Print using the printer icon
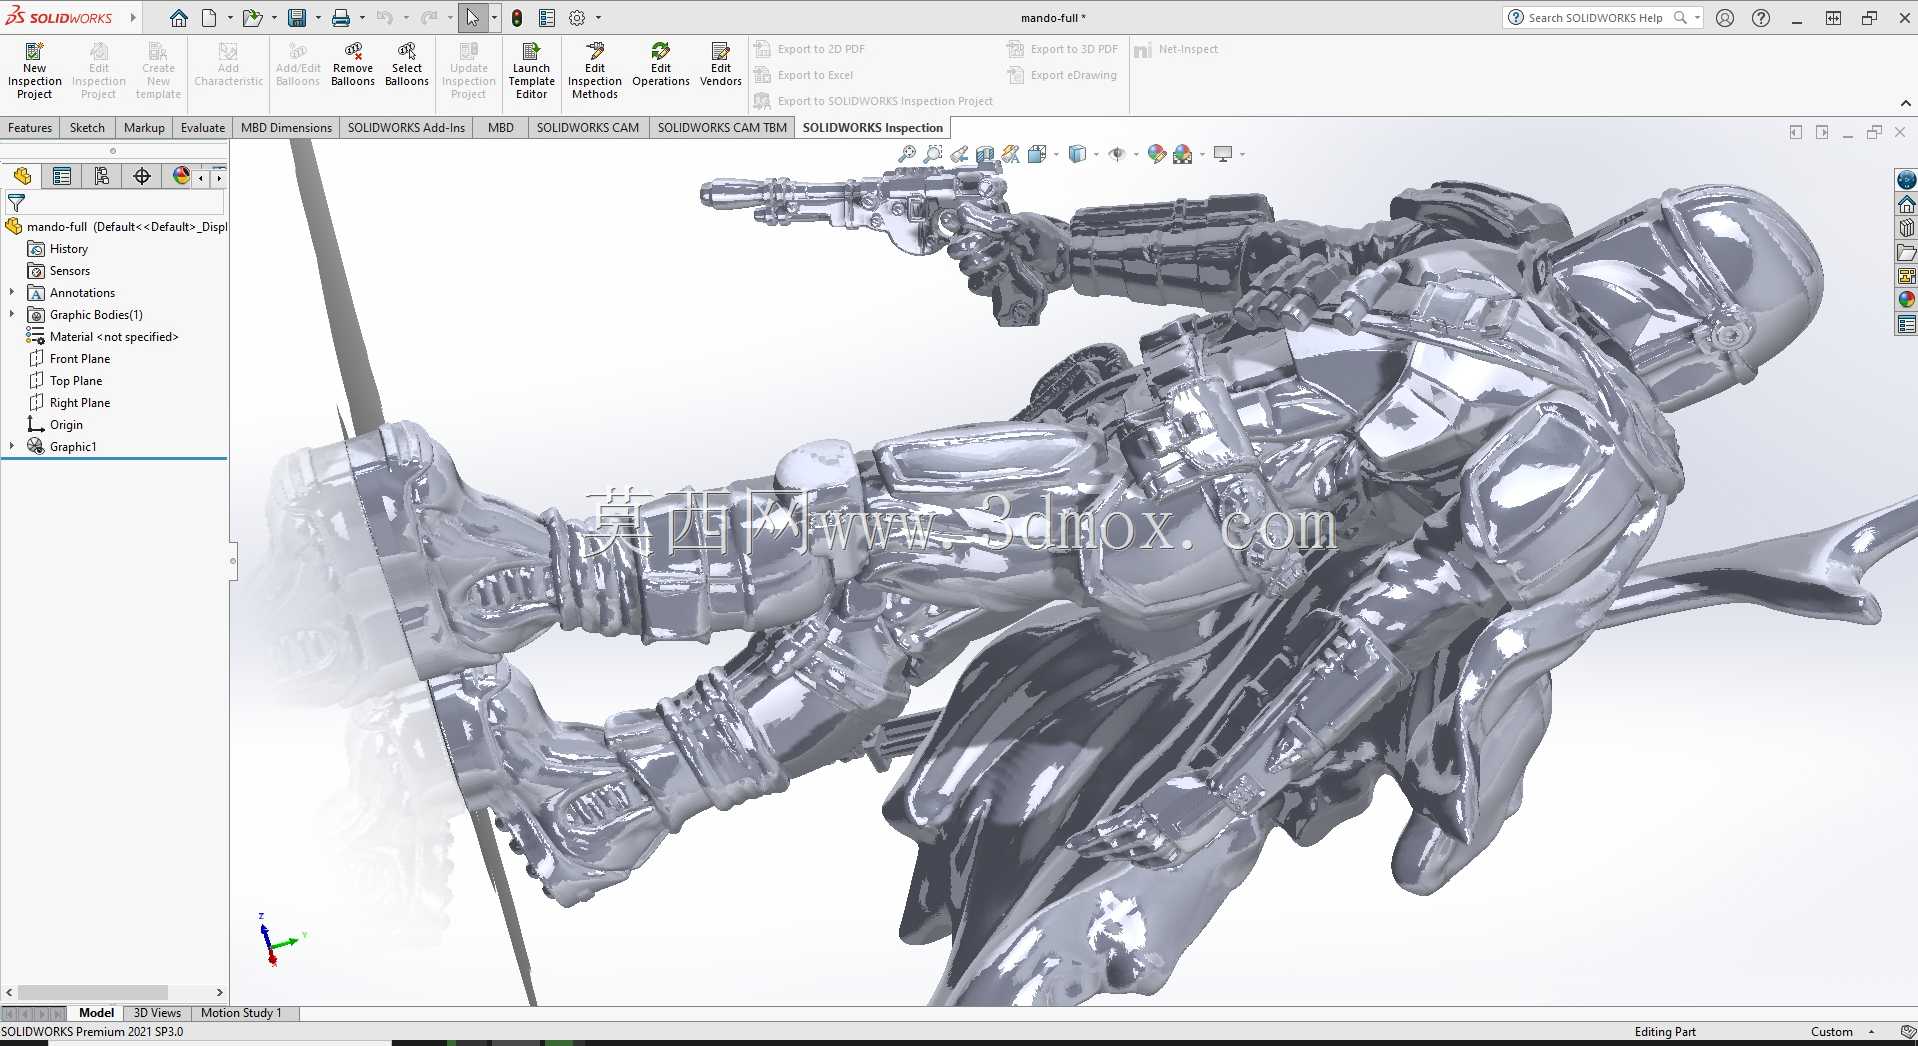The width and height of the screenshot is (1918, 1046). [341, 18]
